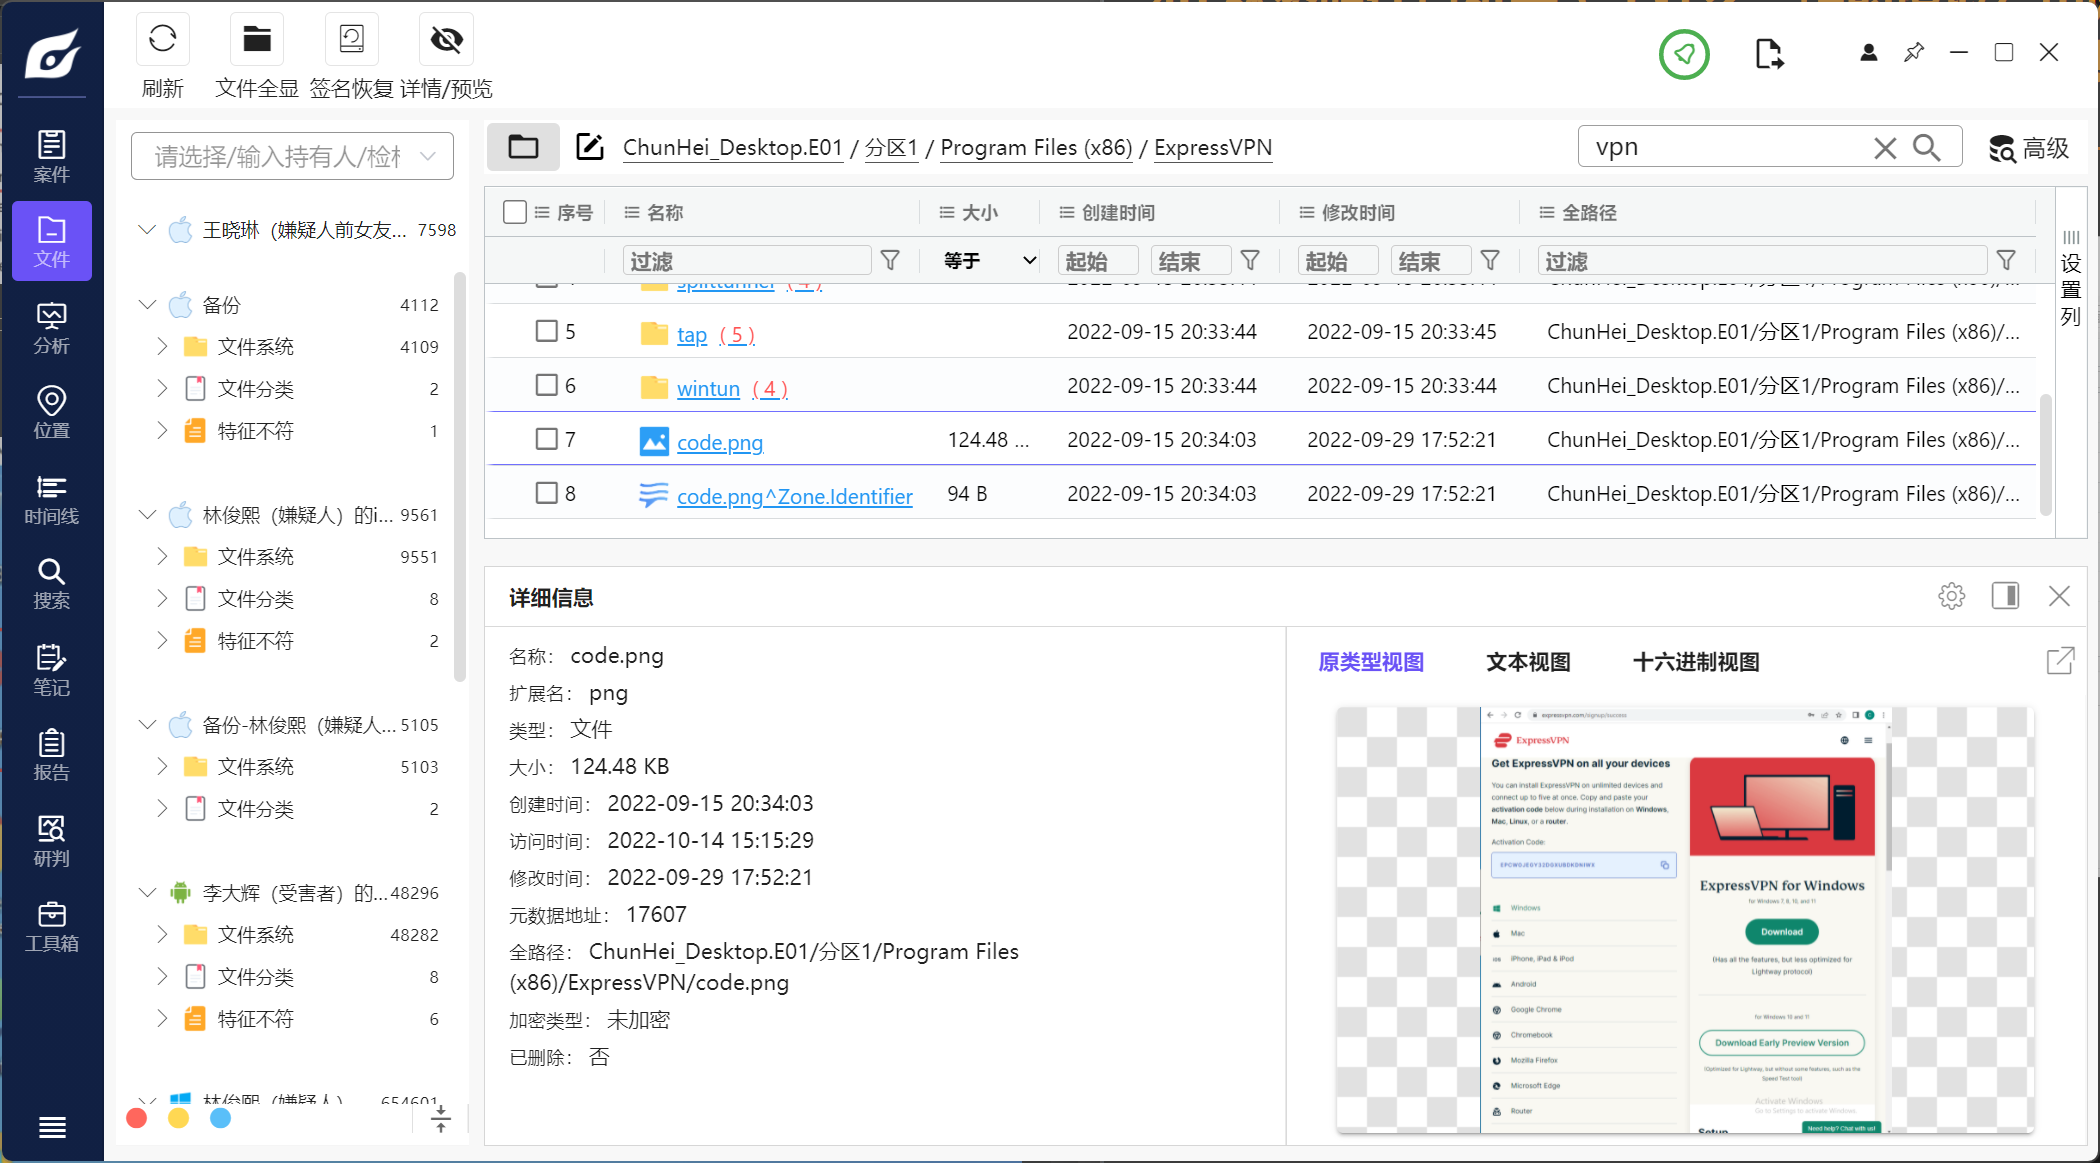
Task: Click the 刷新 refresh icon
Action: (x=162, y=40)
